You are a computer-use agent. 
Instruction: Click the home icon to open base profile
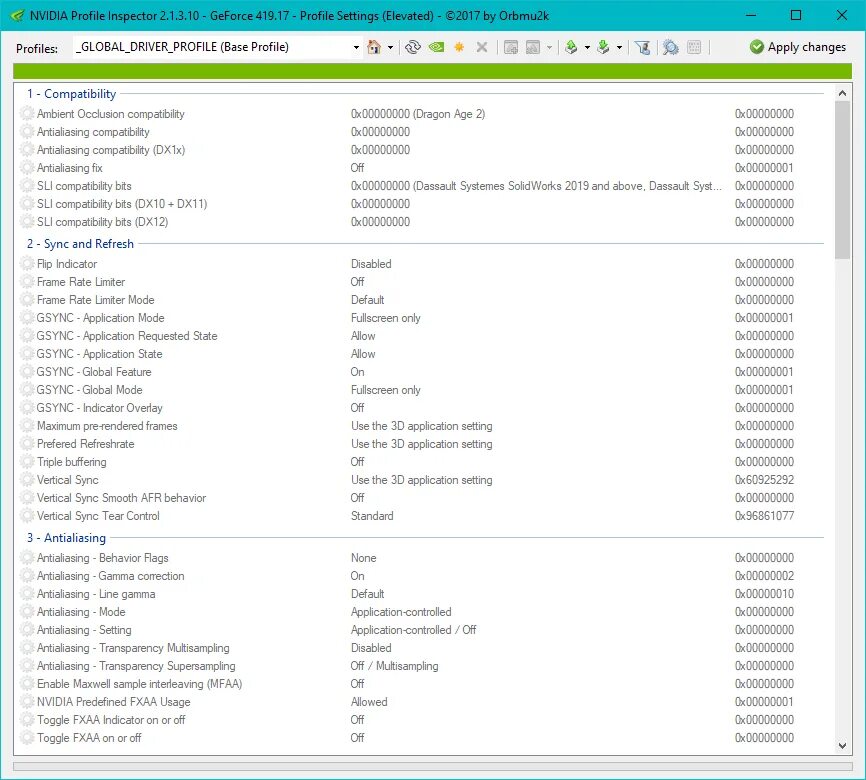(374, 48)
